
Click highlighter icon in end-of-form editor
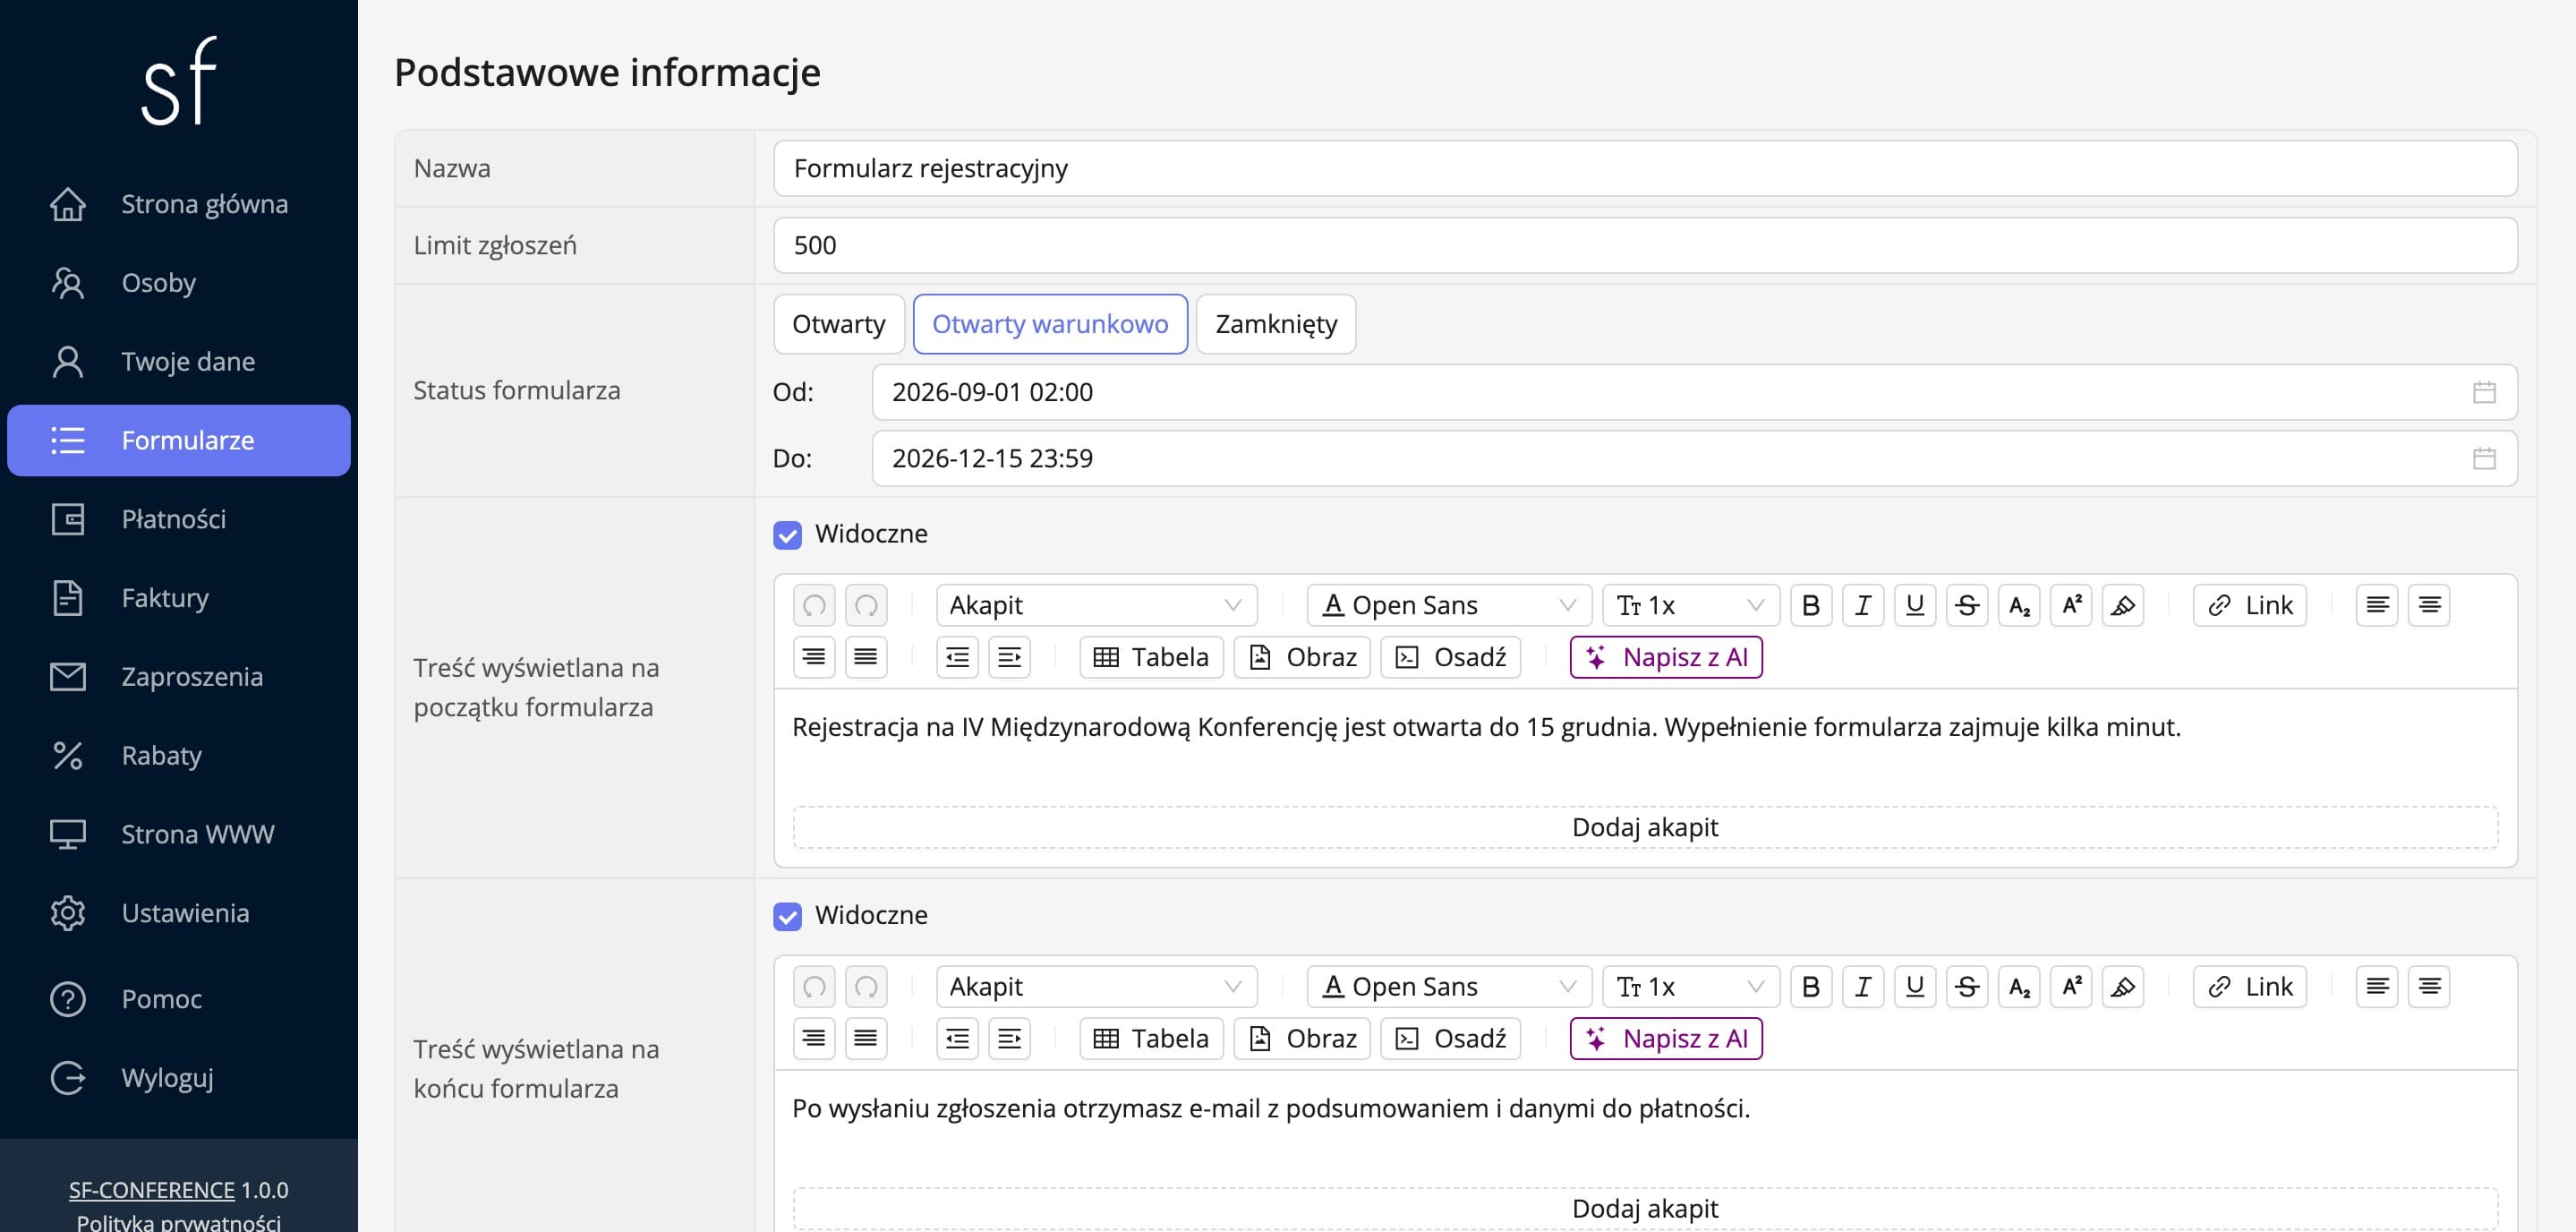(2122, 987)
